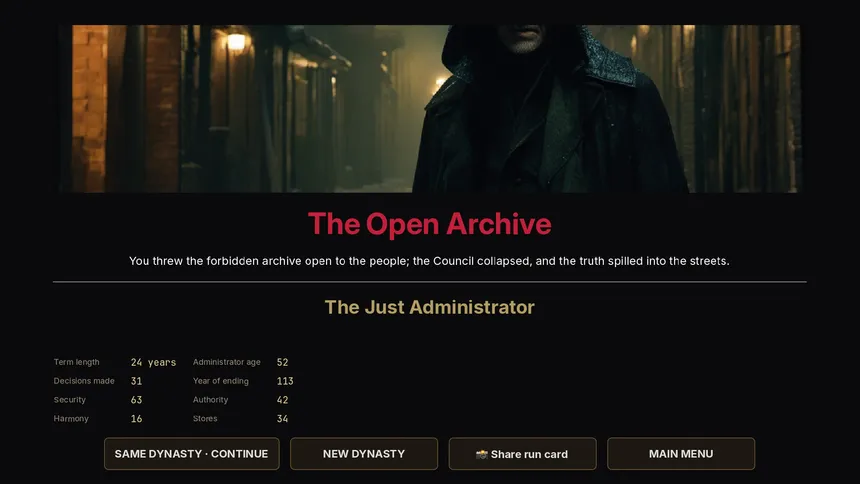
Task: Open the Share run card option
Action: [x=522, y=454]
